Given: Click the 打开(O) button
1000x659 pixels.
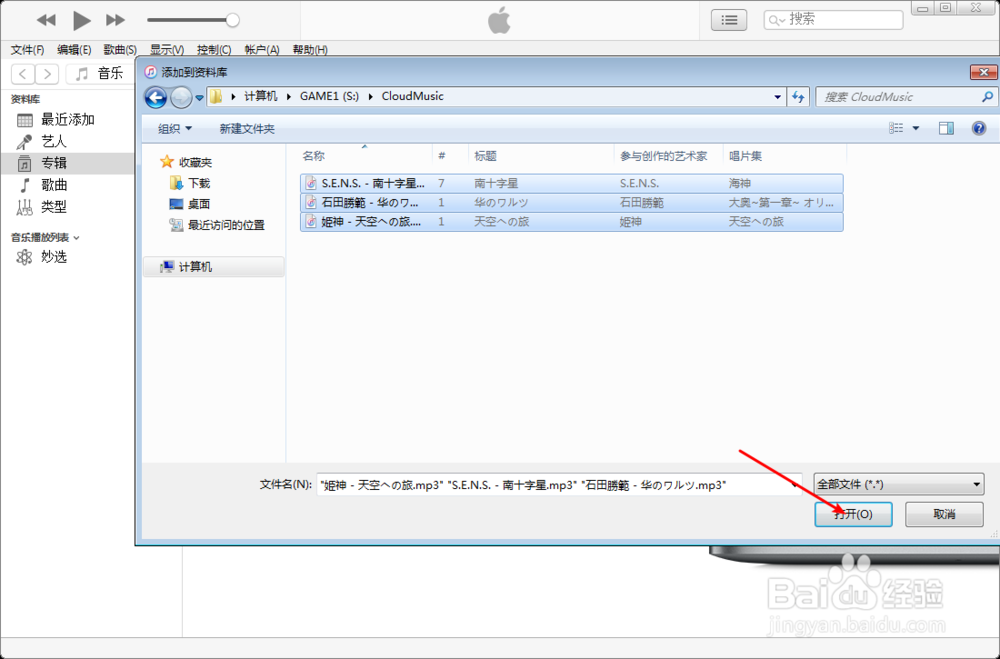Looking at the screenshot, I should point(853,514).
